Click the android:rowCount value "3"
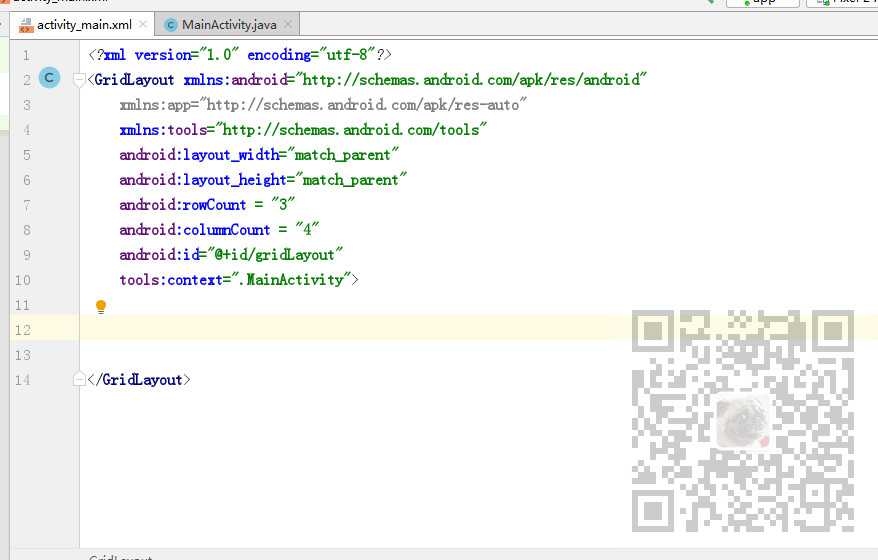The height and width of the screenshot is (560, 878). tap(283, 205)
